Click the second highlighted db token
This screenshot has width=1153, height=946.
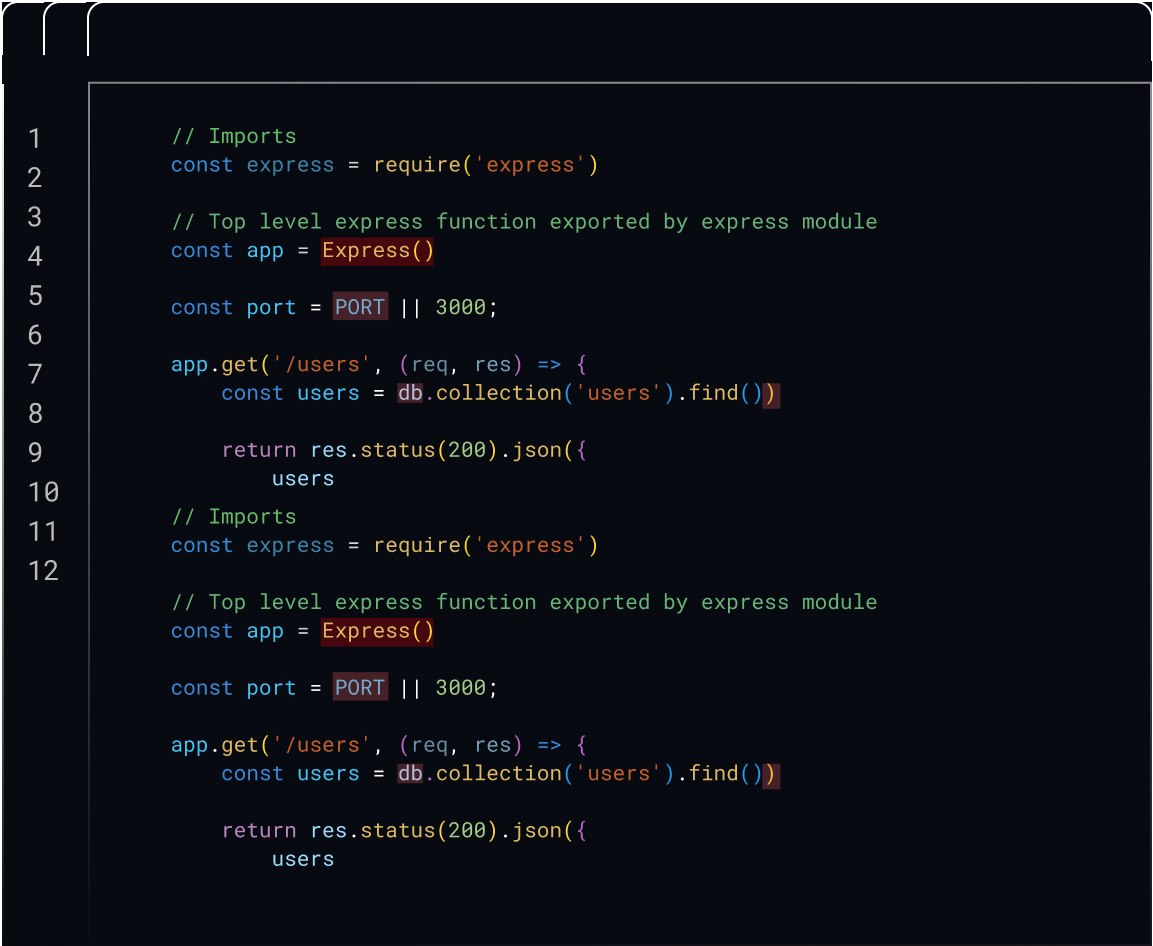tap(410, 774)
